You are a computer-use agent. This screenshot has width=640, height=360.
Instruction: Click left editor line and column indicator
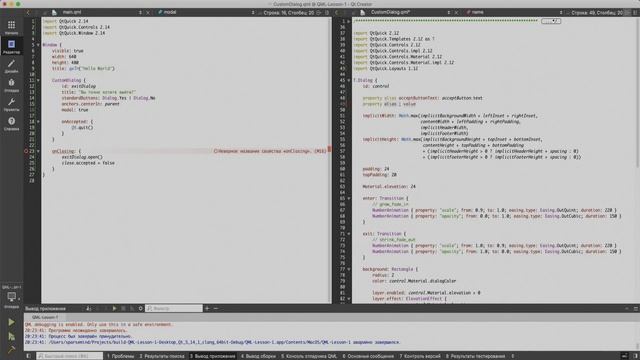[x=289, y=13]
